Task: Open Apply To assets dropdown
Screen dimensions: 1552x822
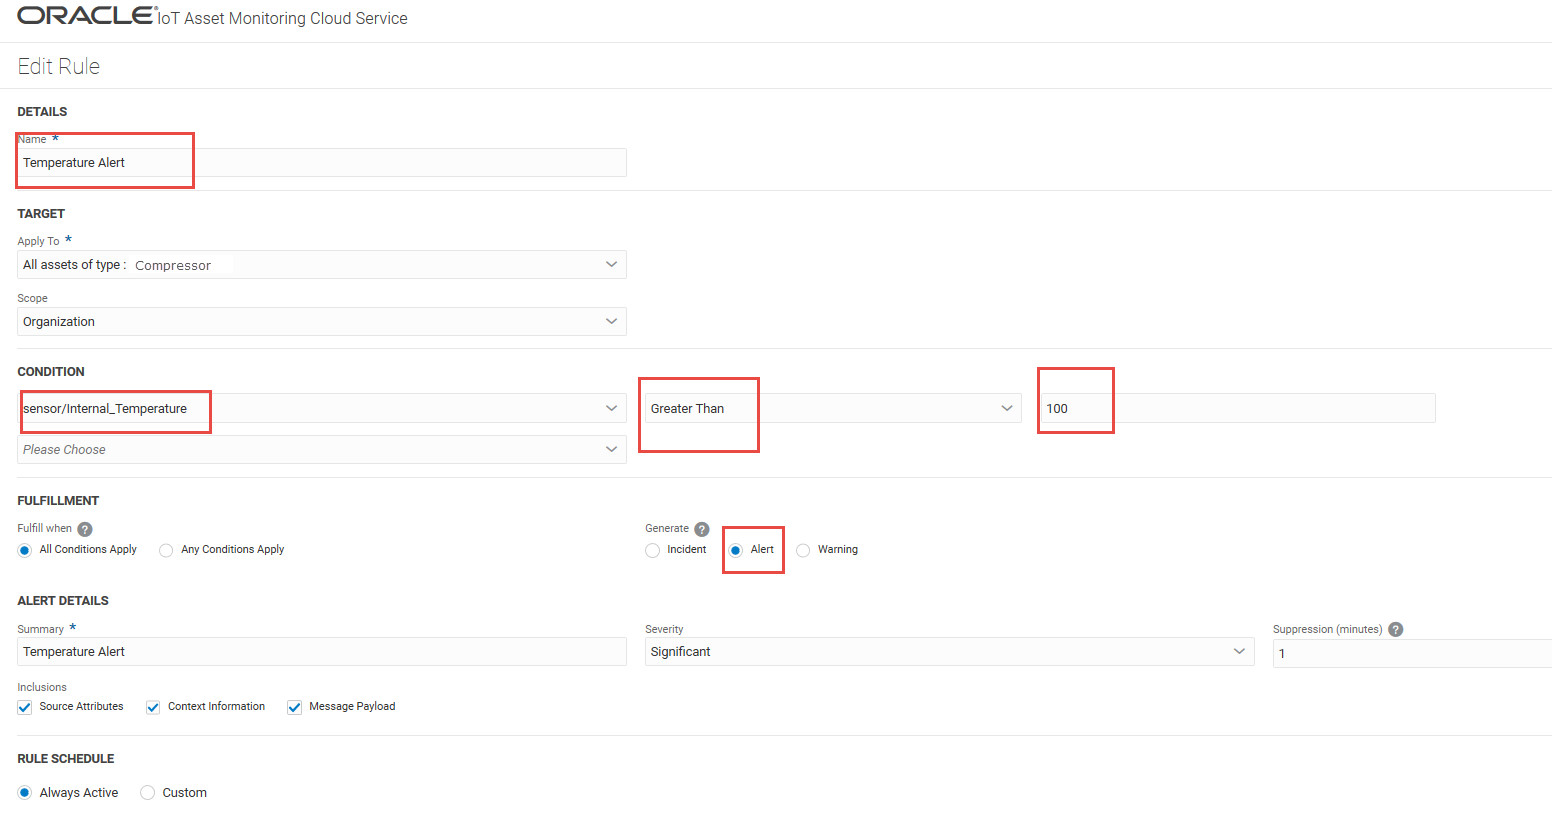Action: point(322,265)
